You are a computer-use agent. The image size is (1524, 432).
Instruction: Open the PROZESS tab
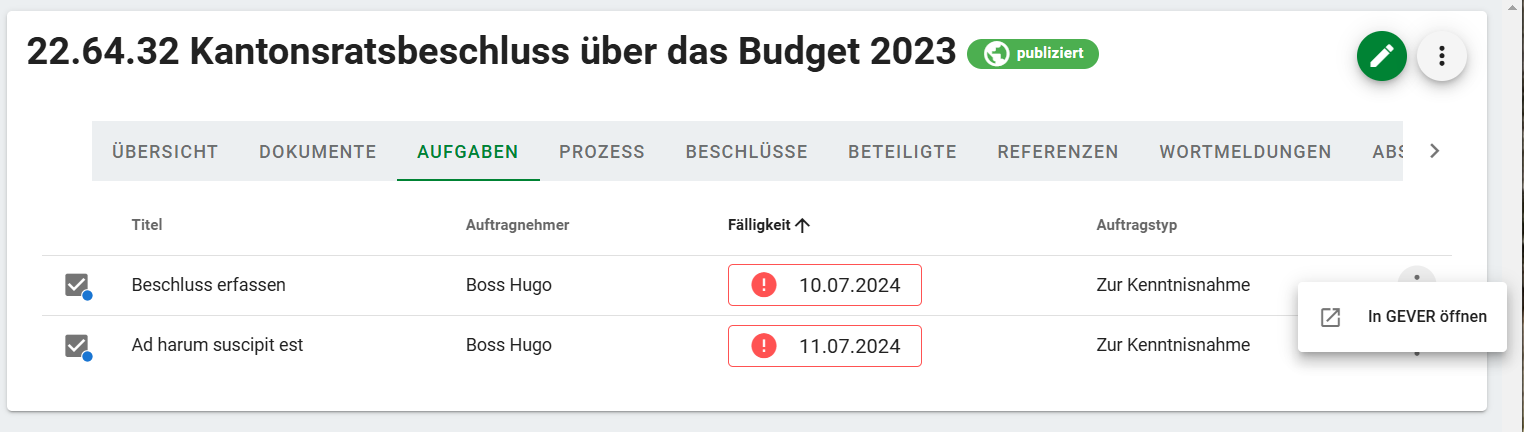tap(601, 152)
